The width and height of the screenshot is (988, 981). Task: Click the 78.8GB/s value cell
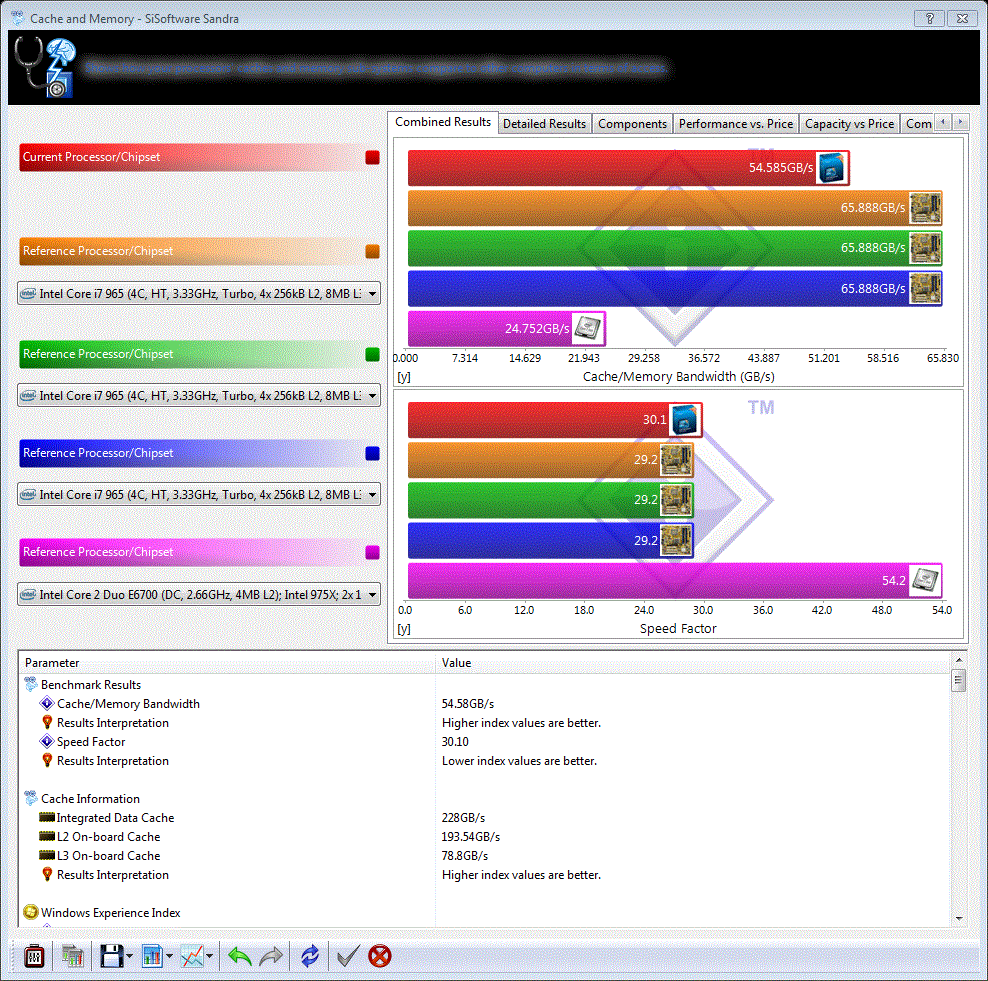point(465,856)
